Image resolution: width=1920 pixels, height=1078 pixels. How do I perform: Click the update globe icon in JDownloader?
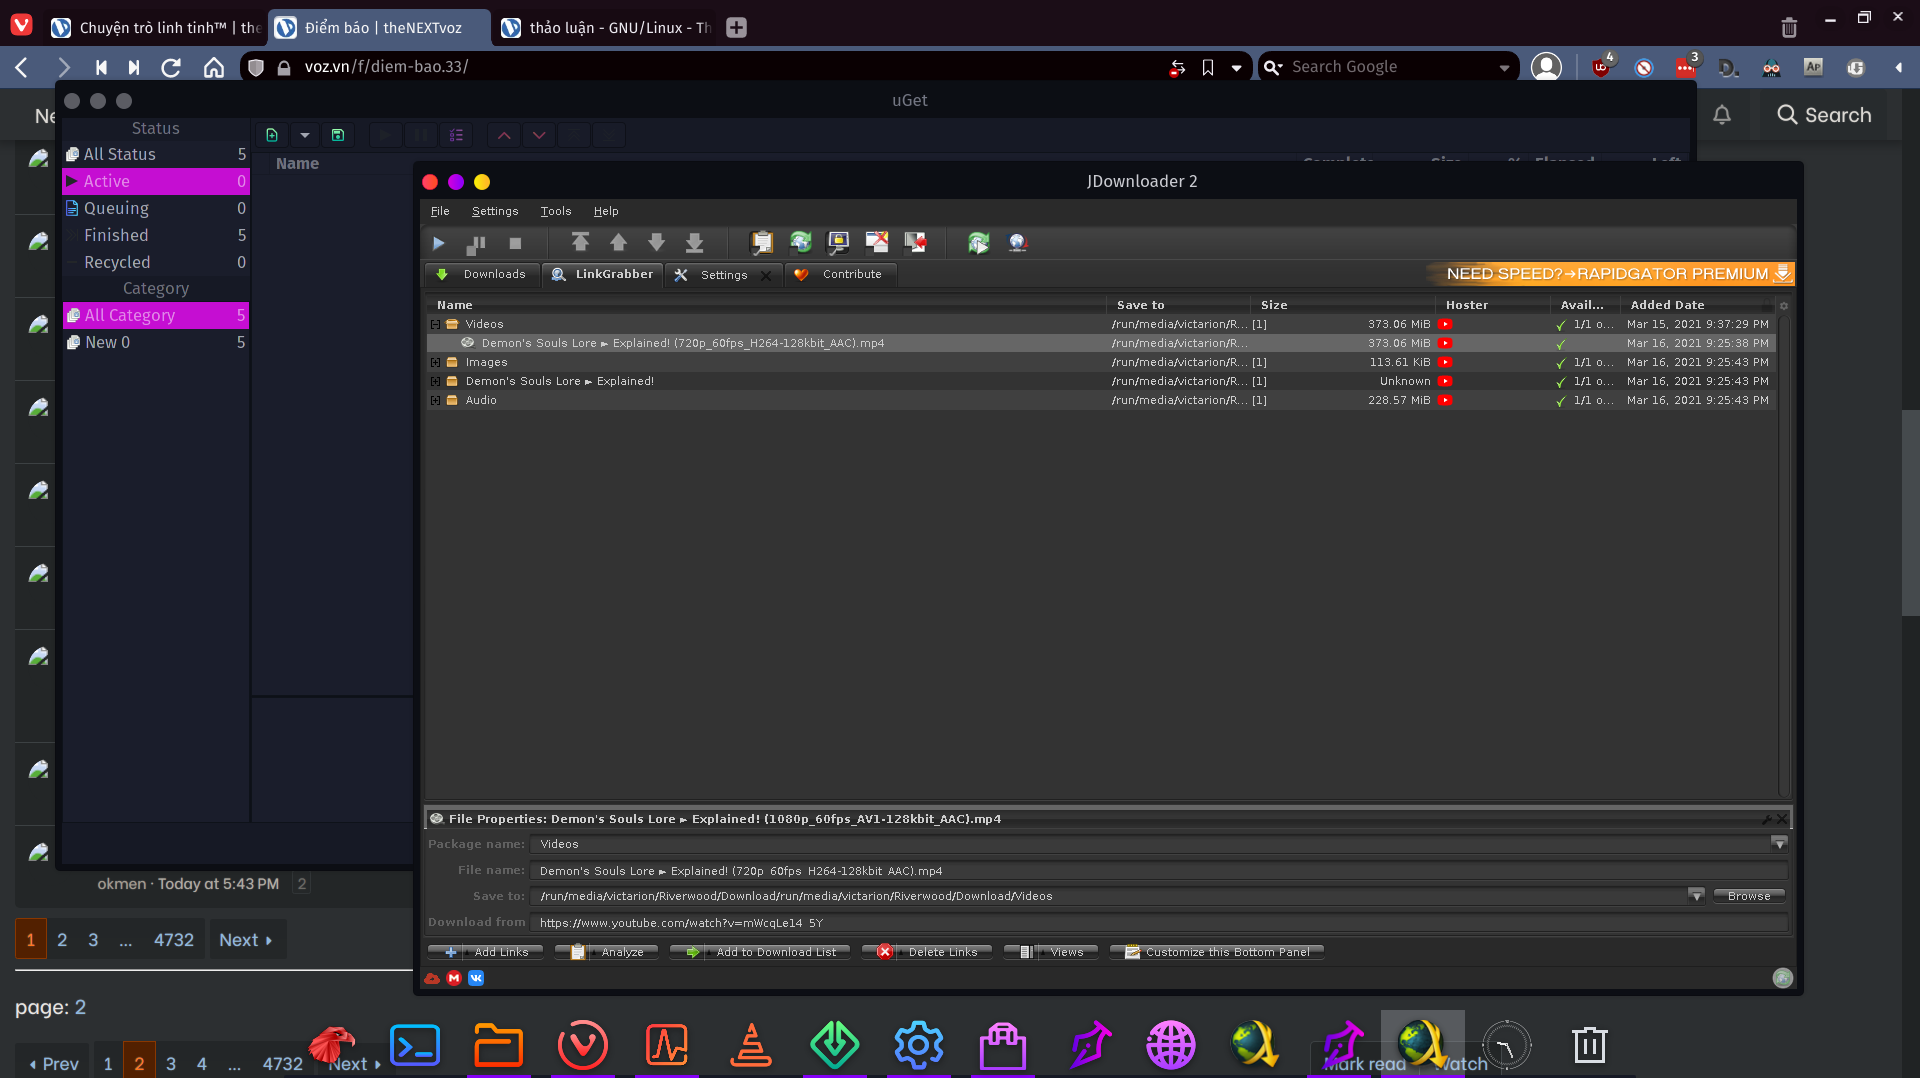pos(1017,242)
